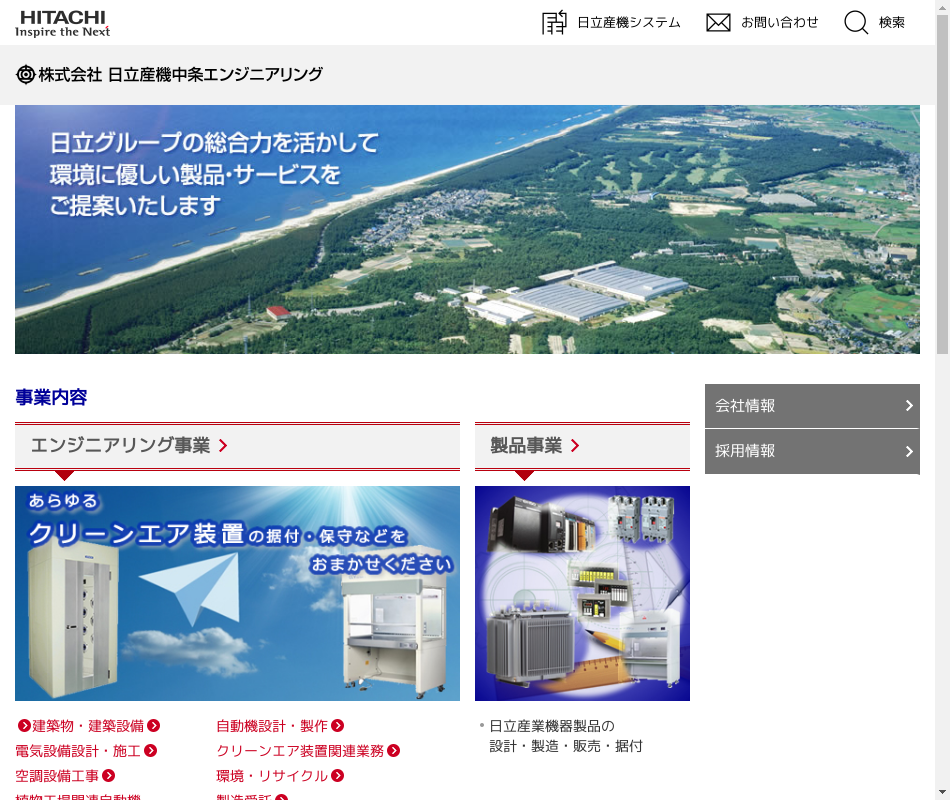Open the 建築物・建築設備 link
This screenshot has width=950, height=800.
[88, 726]
